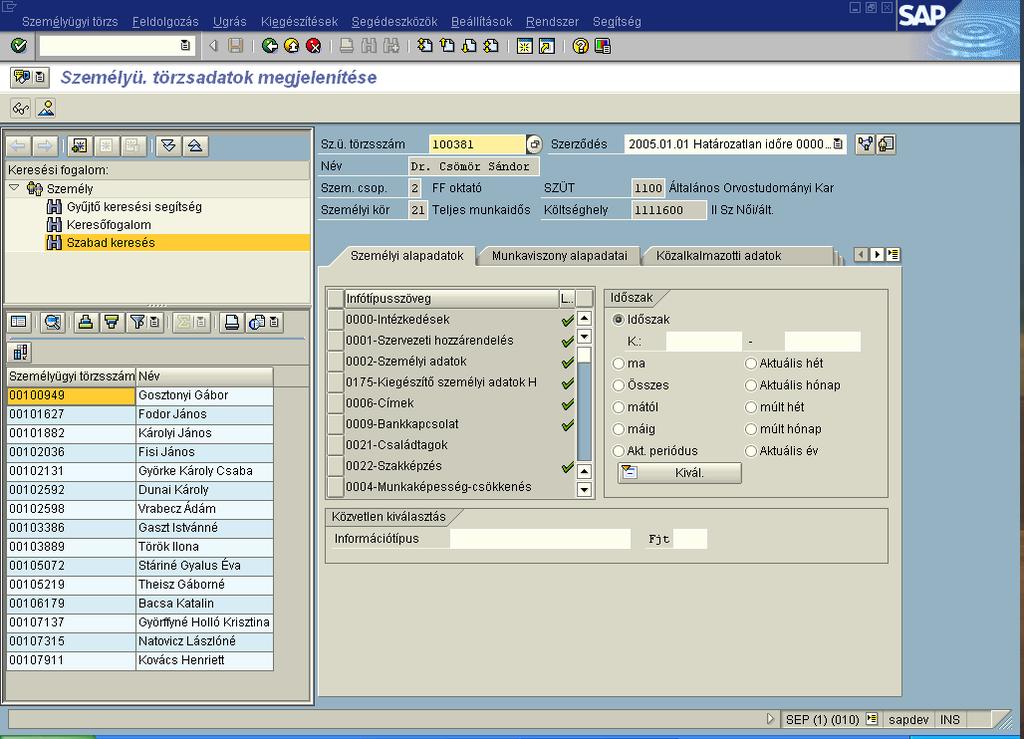
Task: Open the filter options dropdown arrow
Action: tap(154, 322)
